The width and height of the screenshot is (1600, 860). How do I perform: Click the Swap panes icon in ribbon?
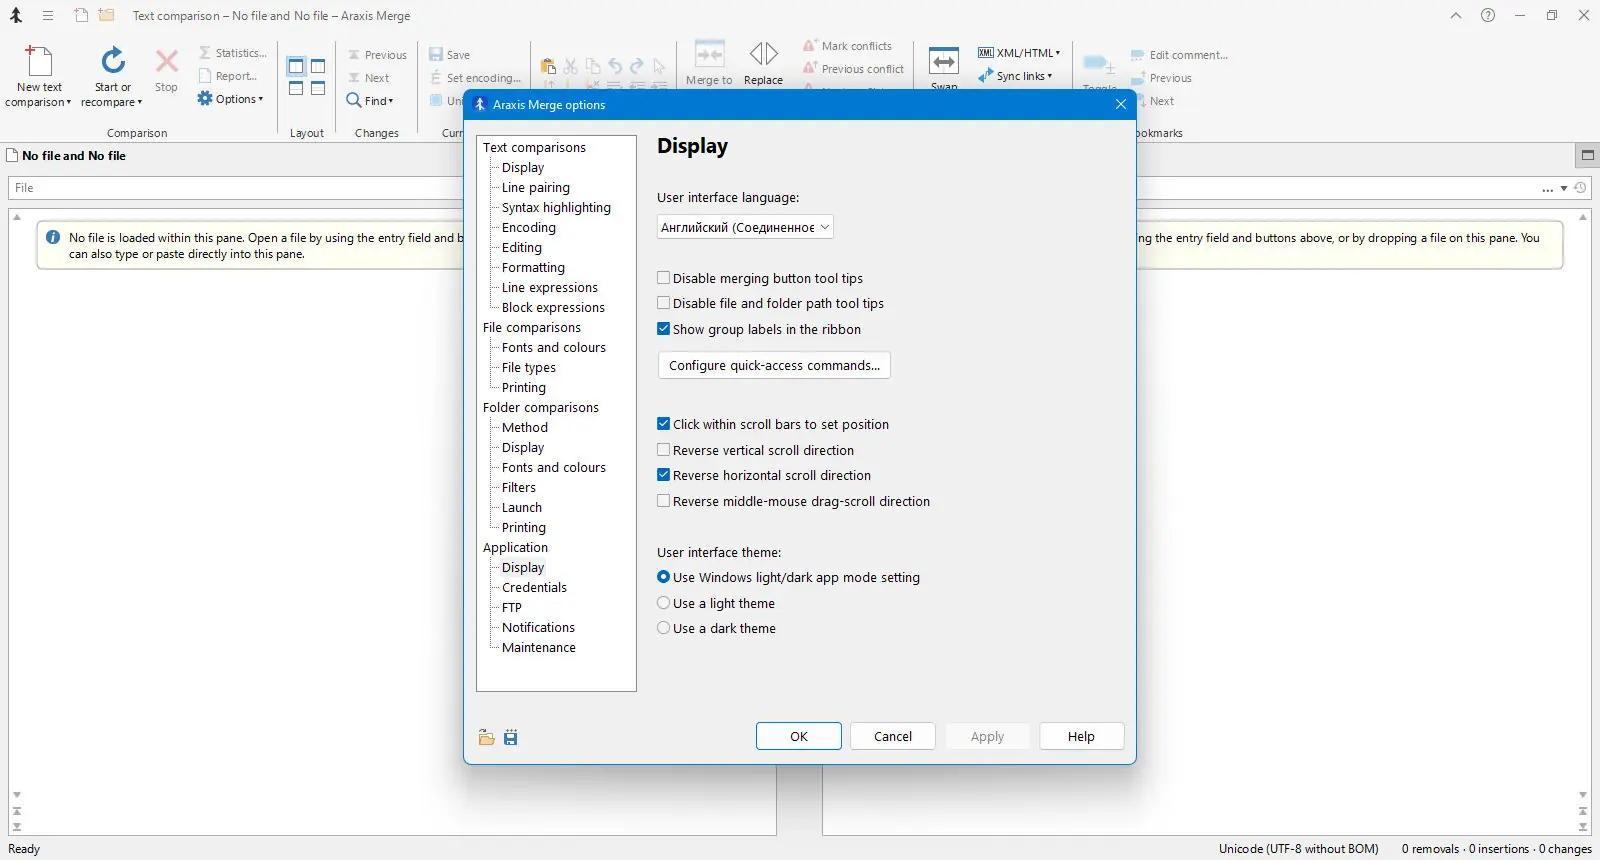tap(944, 62)
